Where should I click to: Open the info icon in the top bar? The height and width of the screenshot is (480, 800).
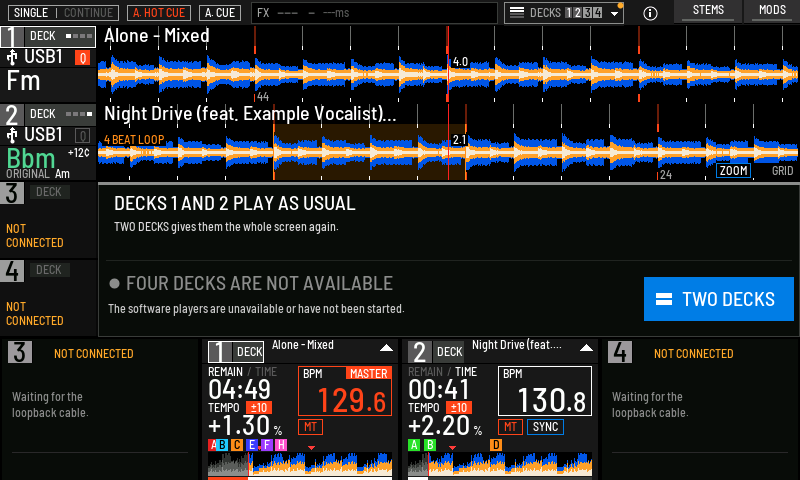[x=650, y=13]
